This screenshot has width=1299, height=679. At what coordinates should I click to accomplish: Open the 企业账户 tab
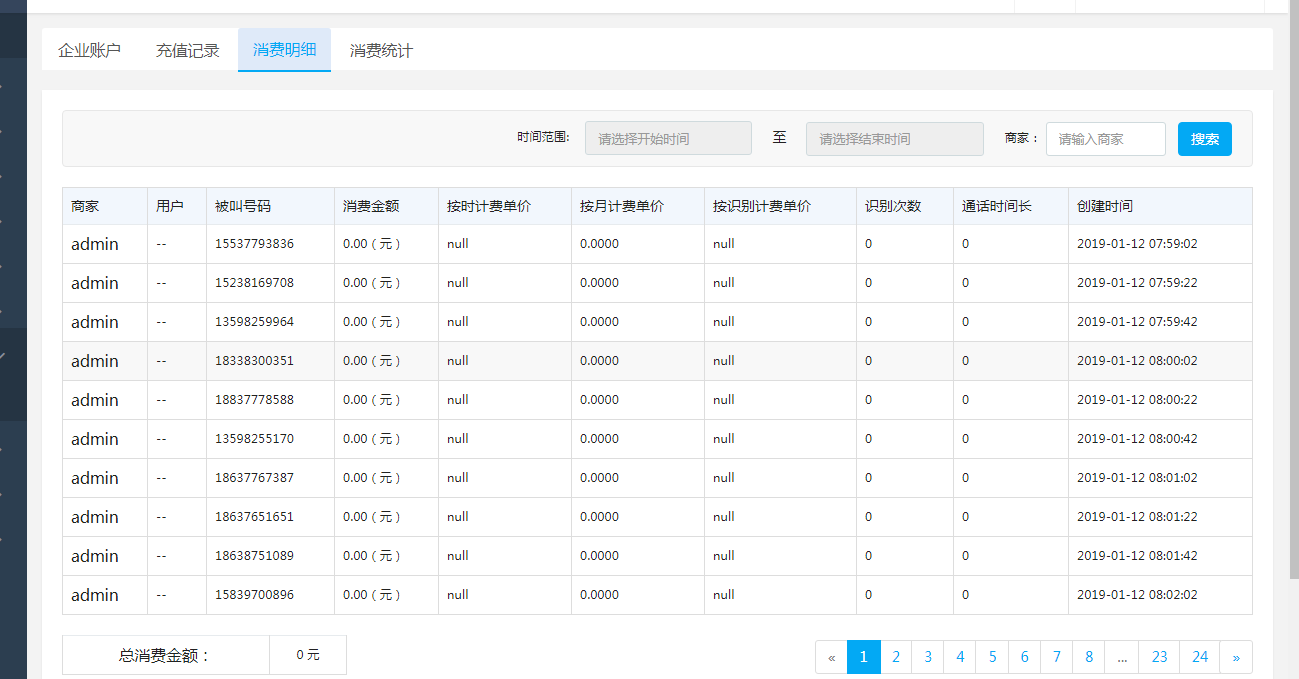tap(89, 50)
